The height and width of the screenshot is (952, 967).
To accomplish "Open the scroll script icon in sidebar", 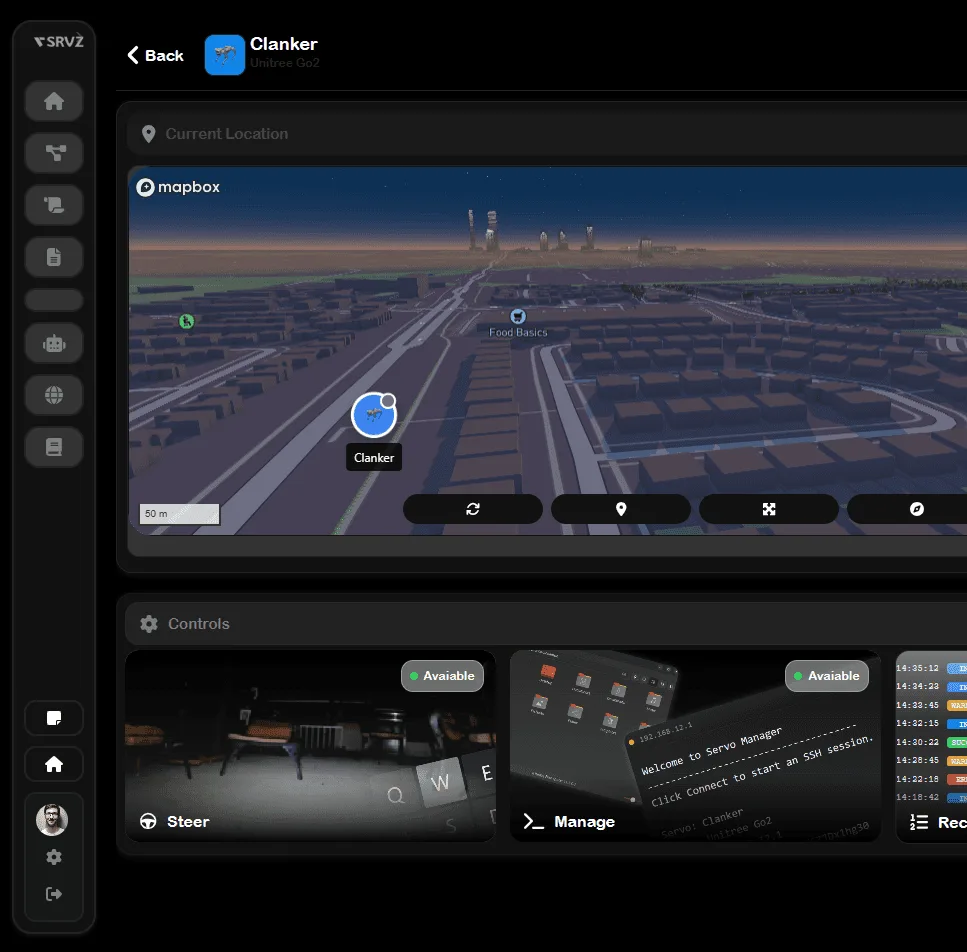I will pyautogui.click(x=54, y=205).
